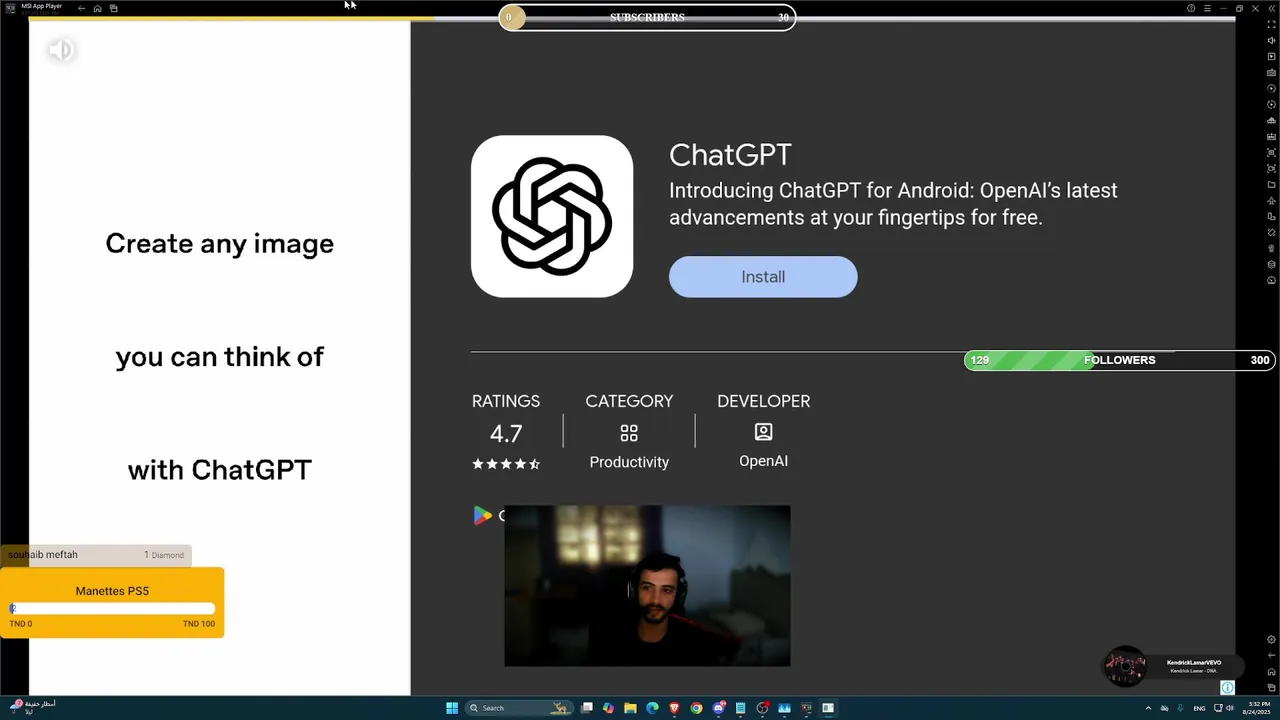Open the hamburger menu in title bar

1207,8
